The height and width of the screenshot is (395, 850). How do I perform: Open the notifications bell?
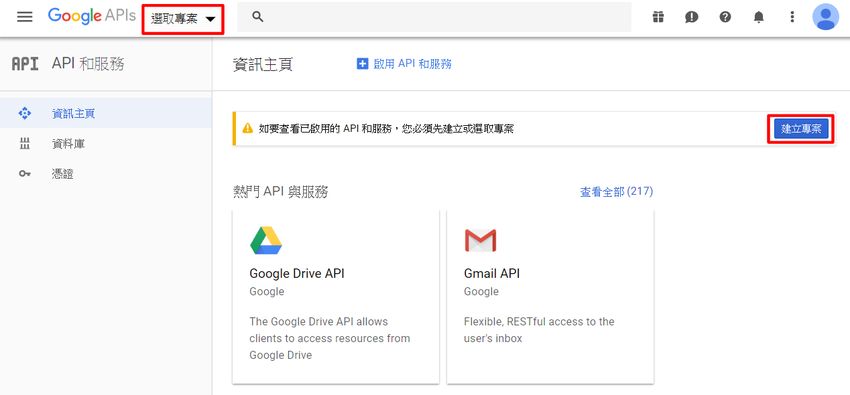pos(759,17)
